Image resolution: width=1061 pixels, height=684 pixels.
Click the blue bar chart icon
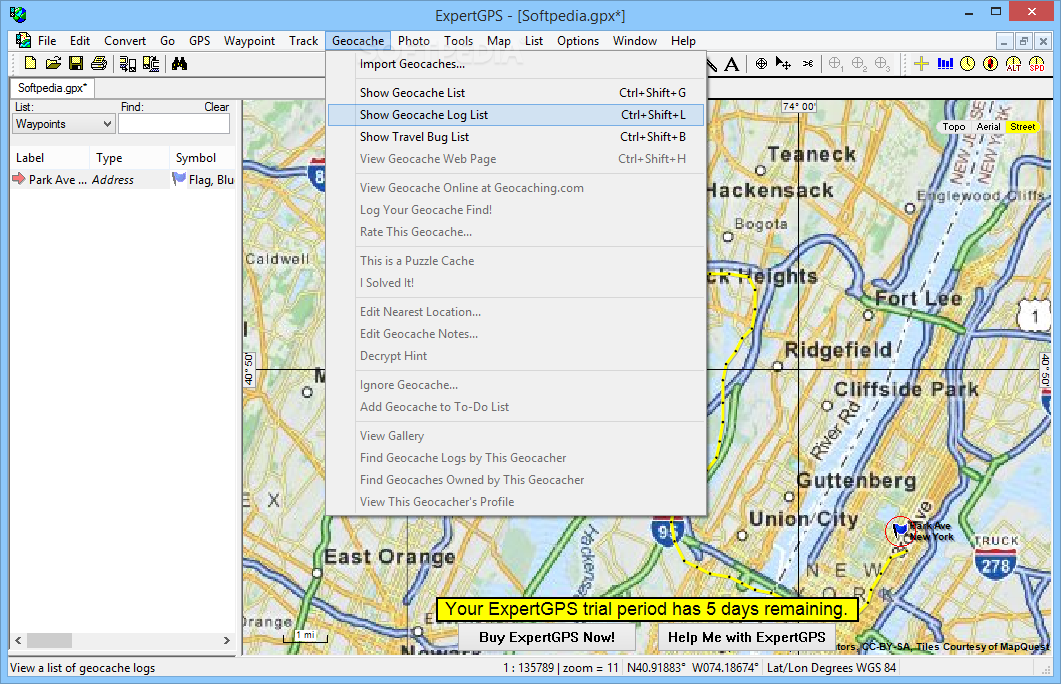point(945,64)
